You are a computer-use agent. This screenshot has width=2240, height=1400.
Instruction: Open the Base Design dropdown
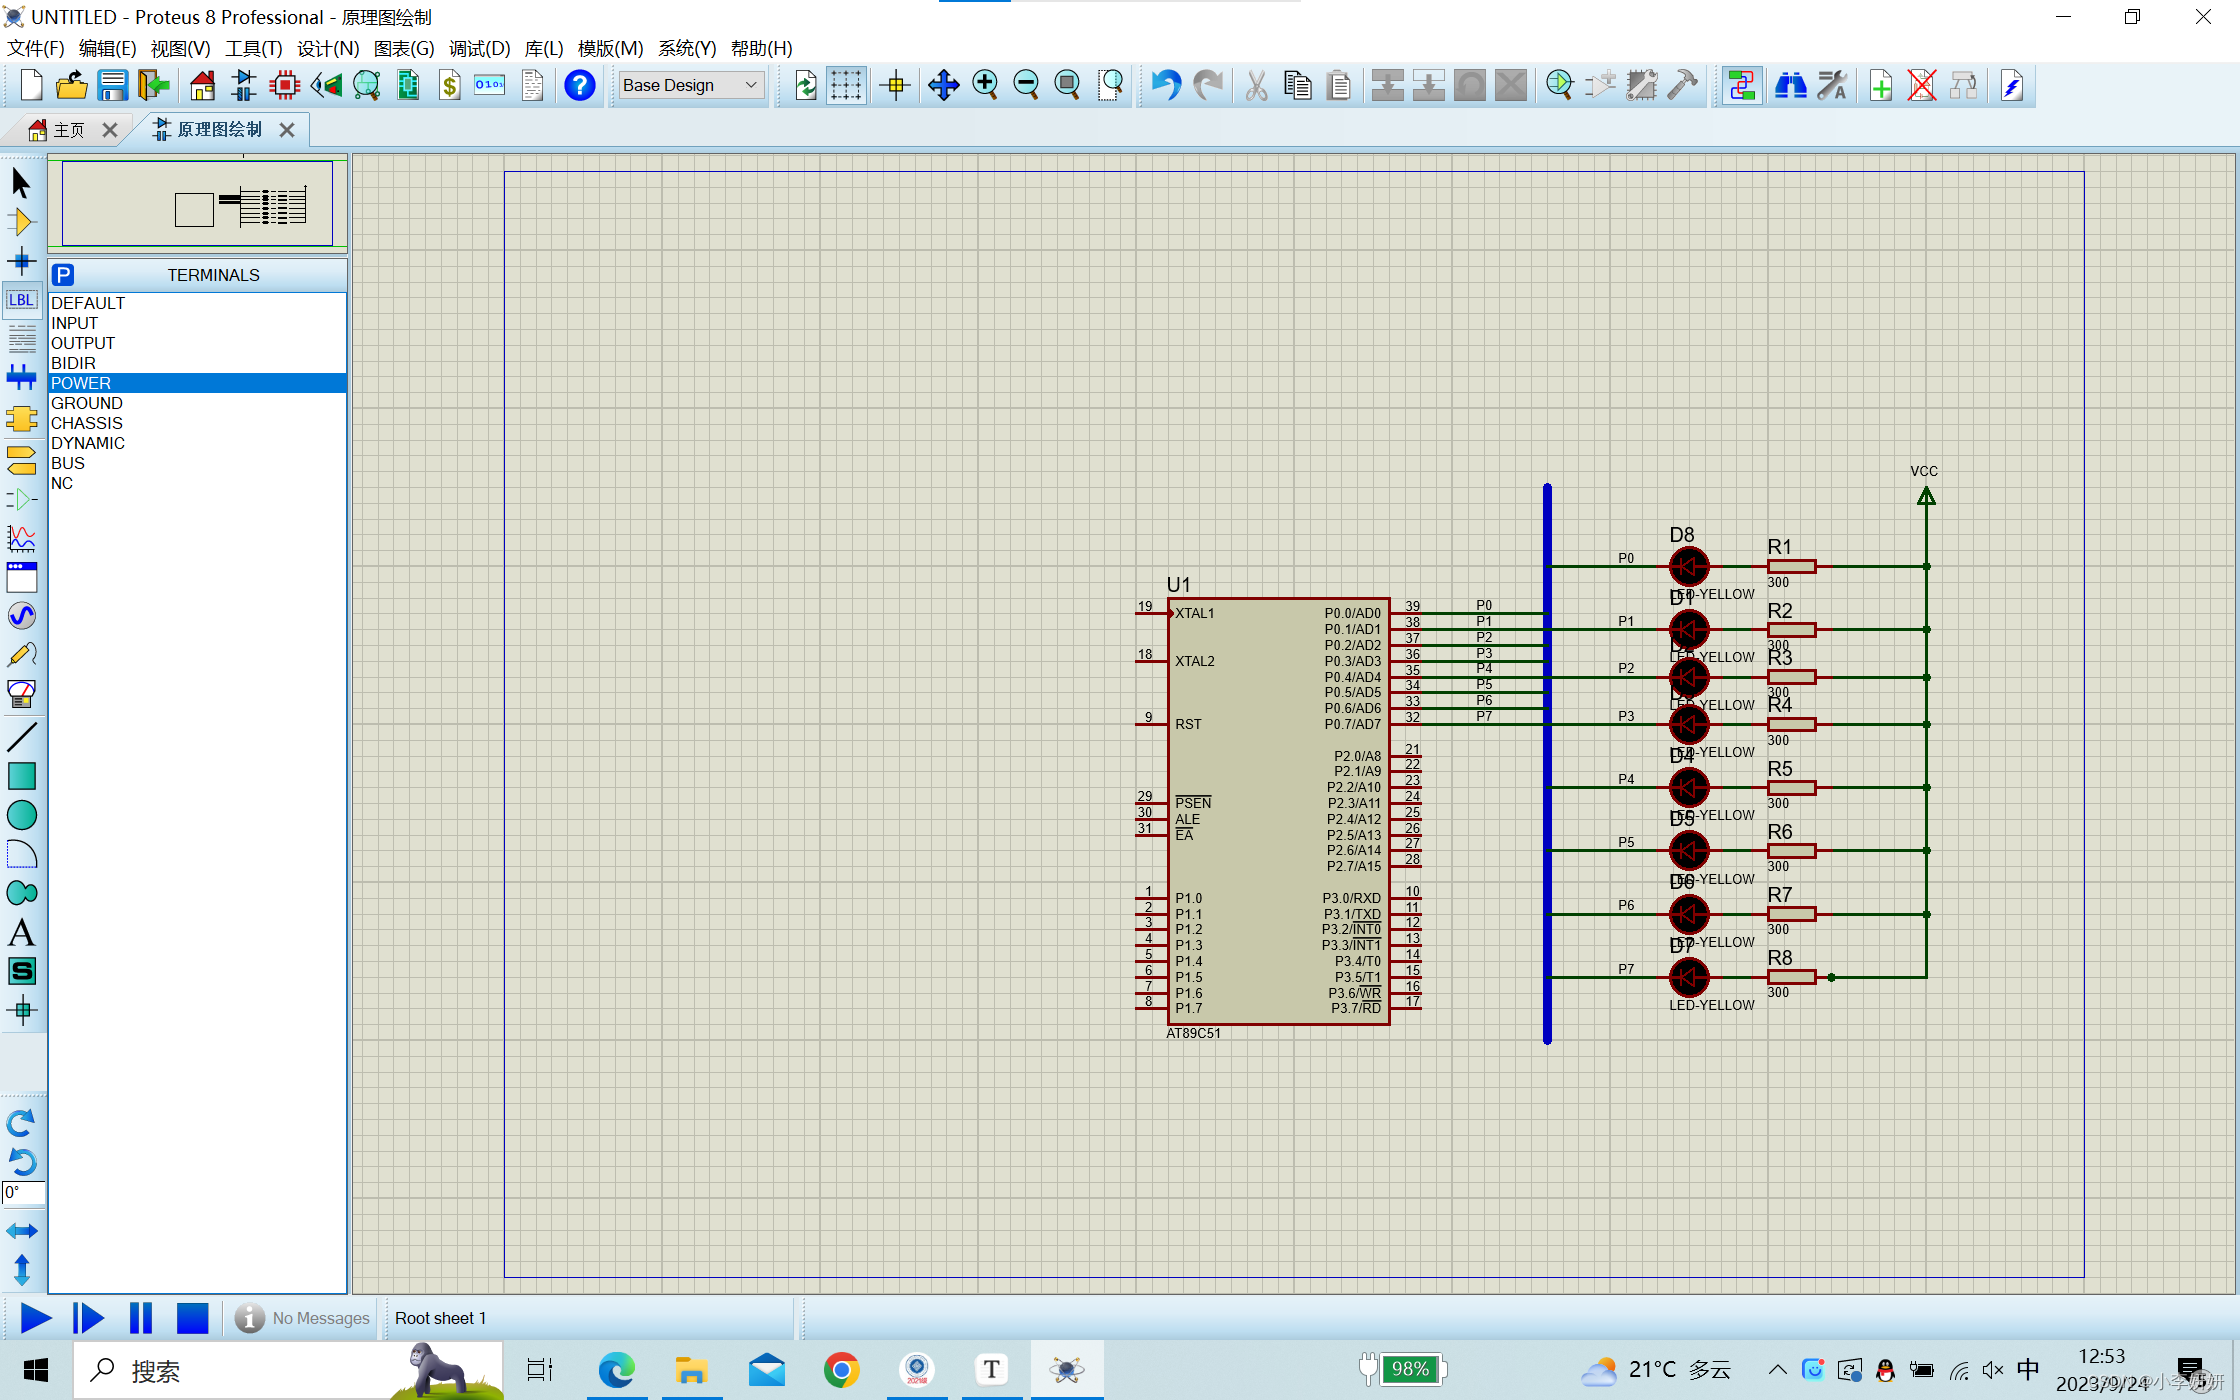click(690, 86)
